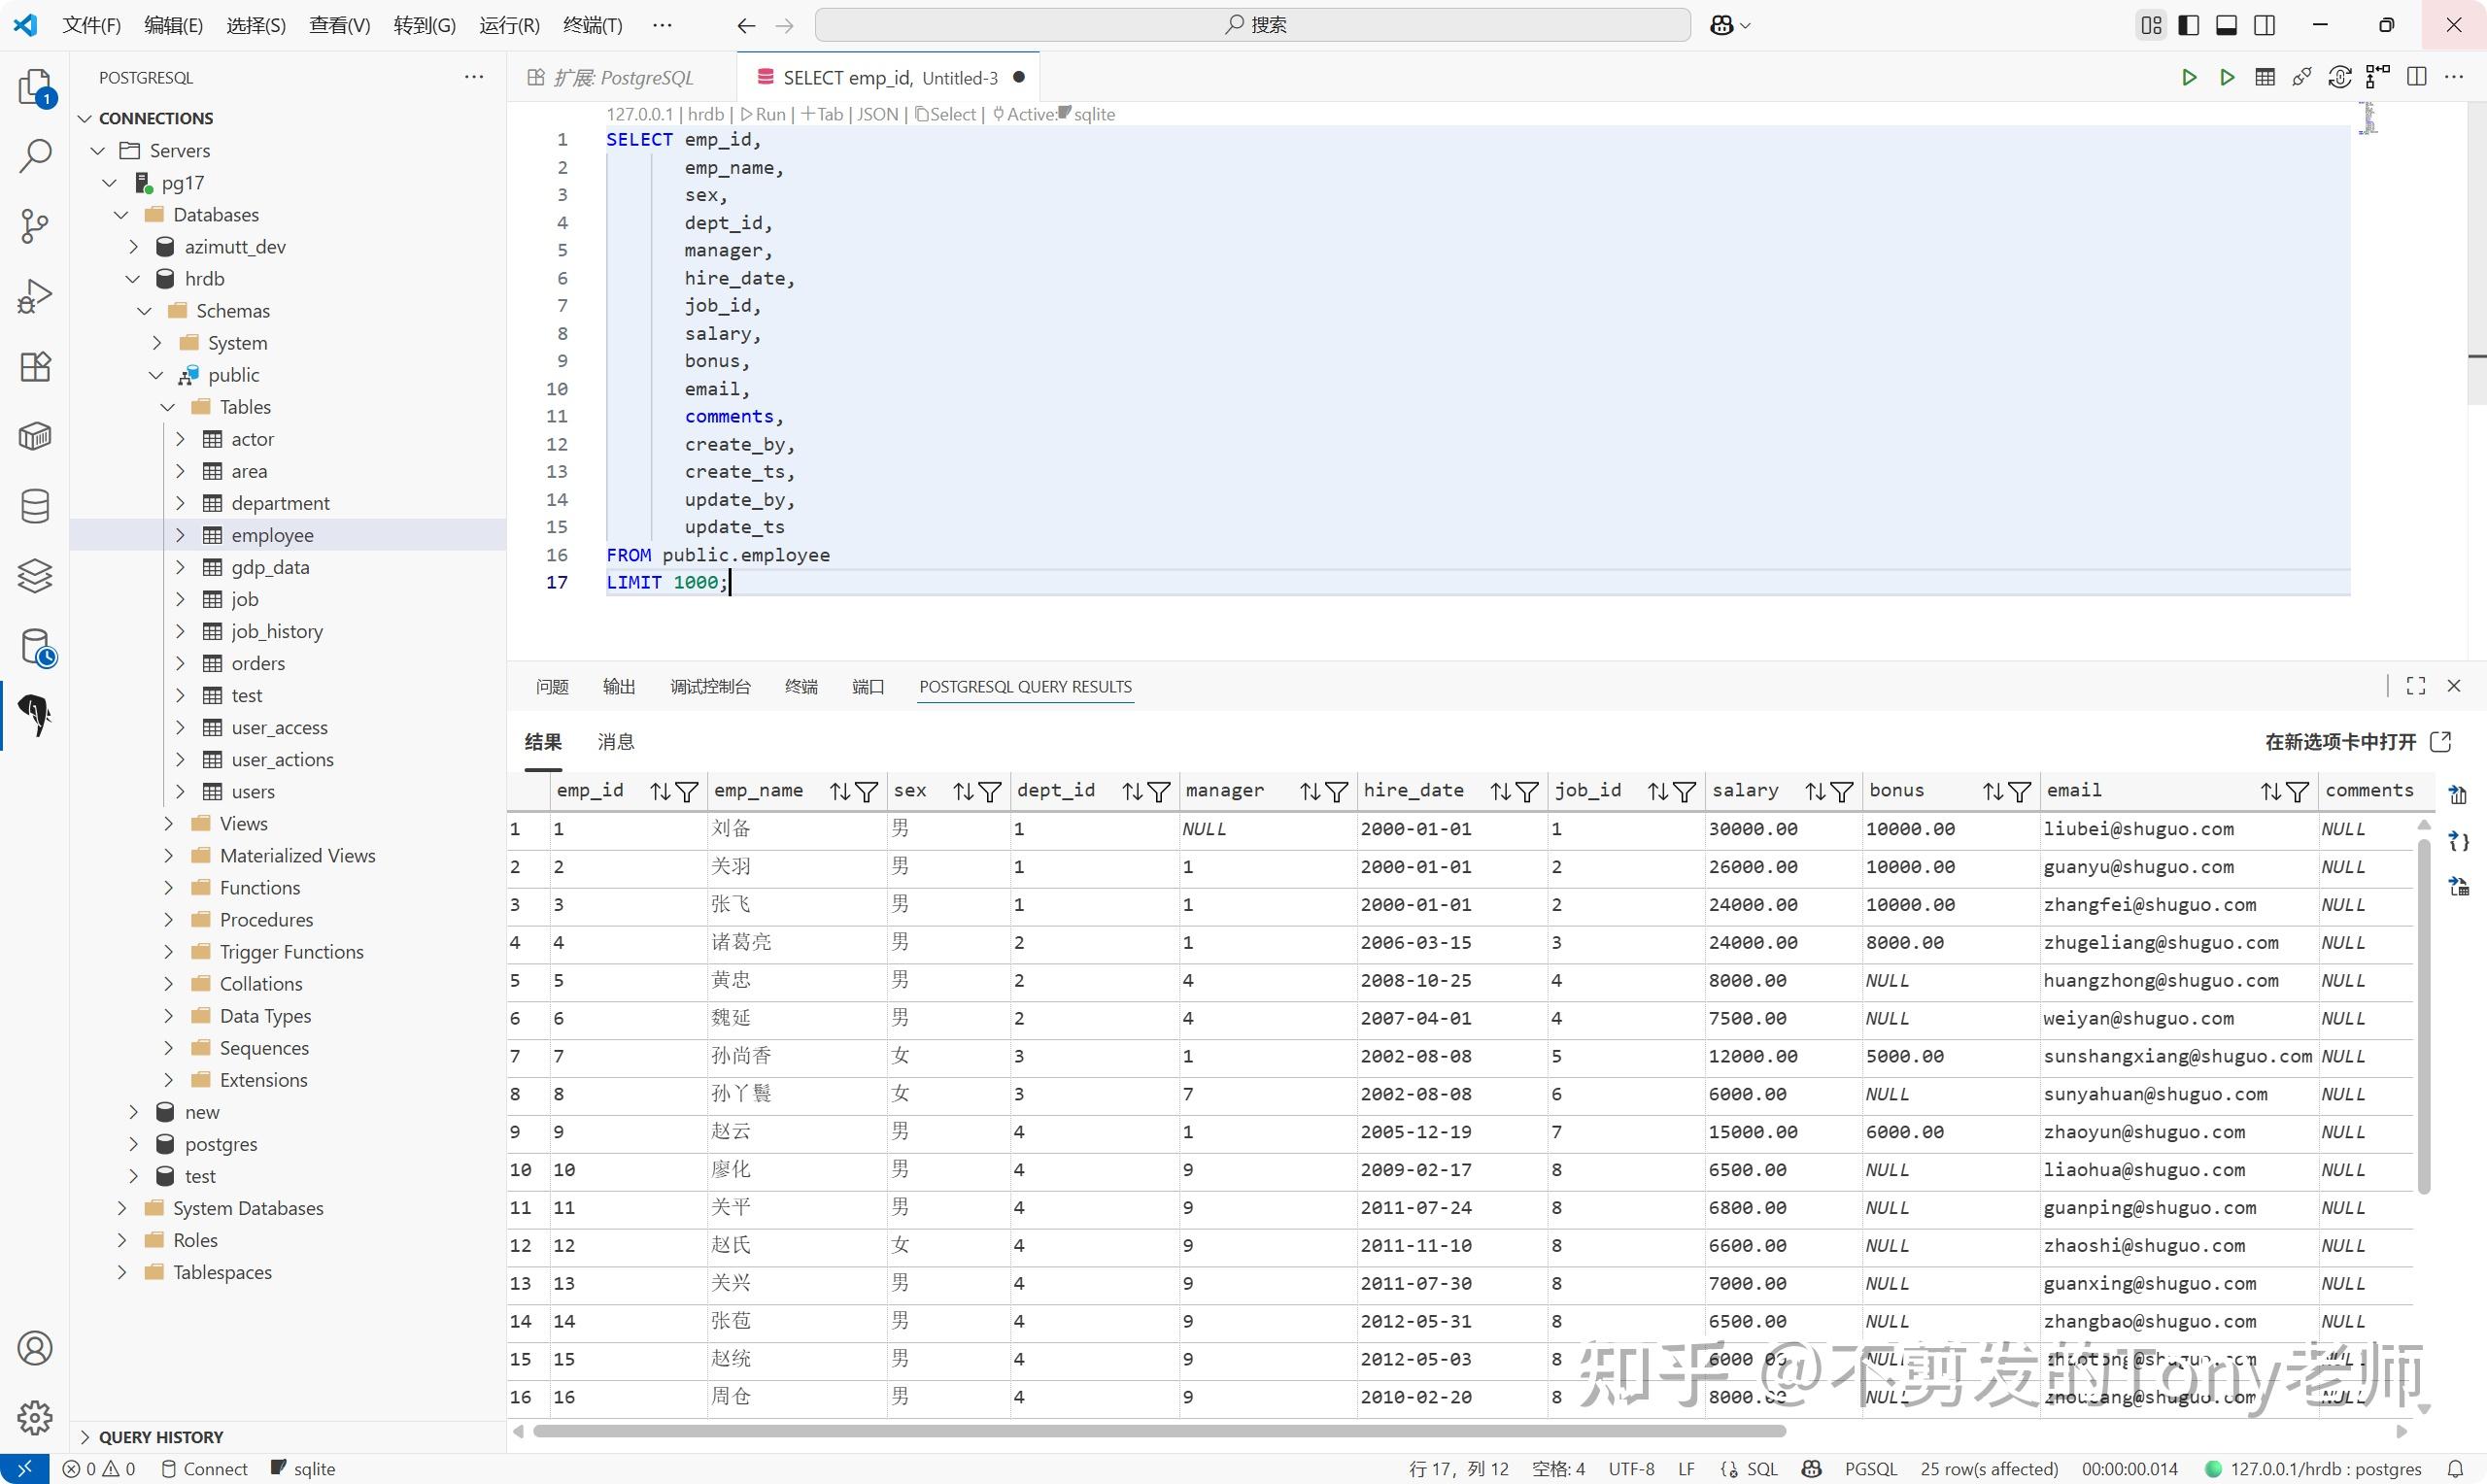Click 在新选项卡中打开 link
Image resolution: width=2487 pixels, height=1484 pixels.
point(2340,742)
